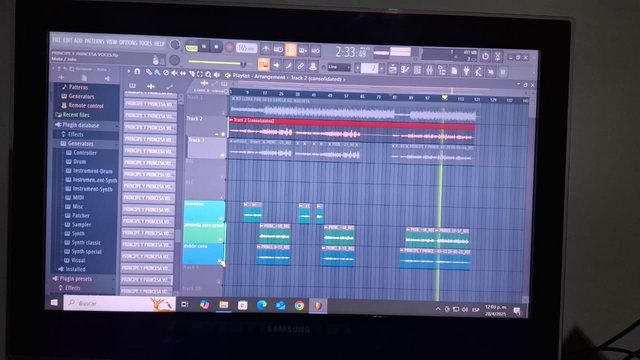Expand the Installed folder in browser

click(76, 269)
